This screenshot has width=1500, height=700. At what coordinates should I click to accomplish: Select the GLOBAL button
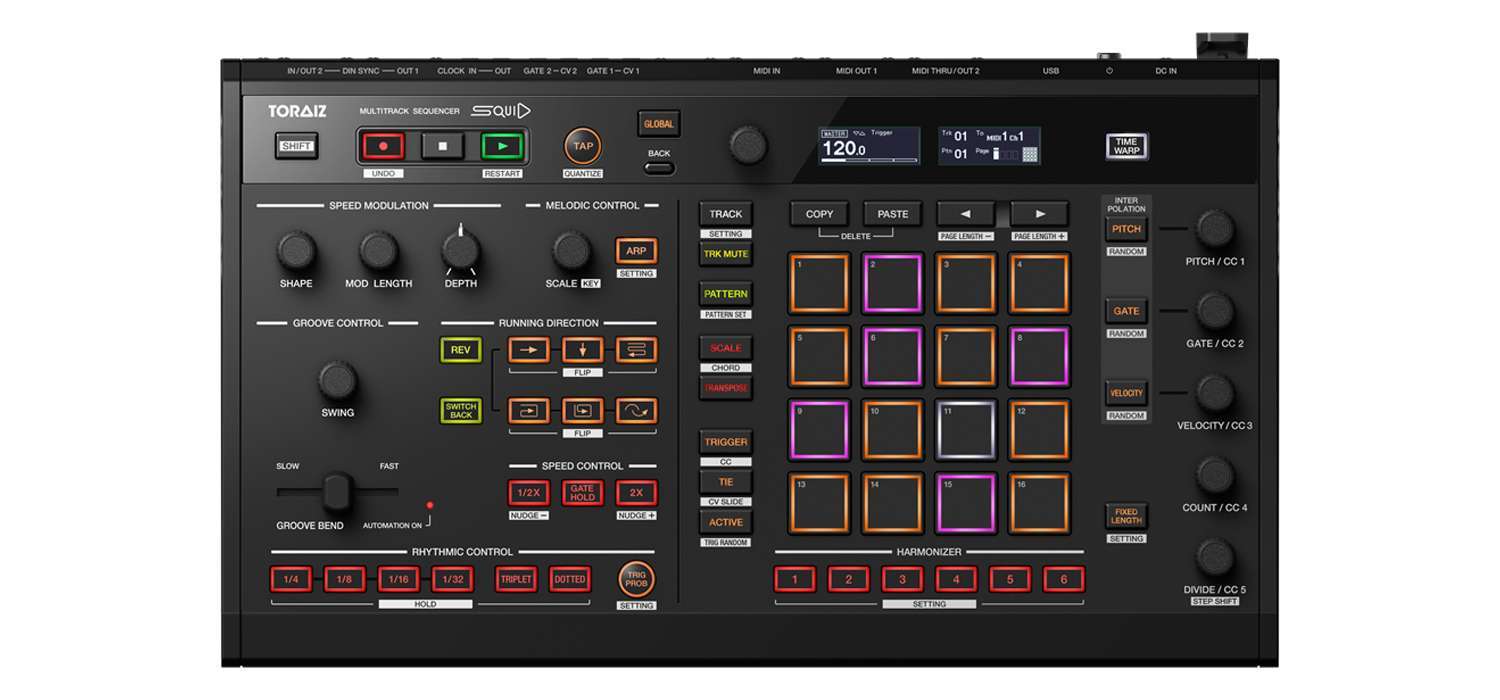click(659, 124)
